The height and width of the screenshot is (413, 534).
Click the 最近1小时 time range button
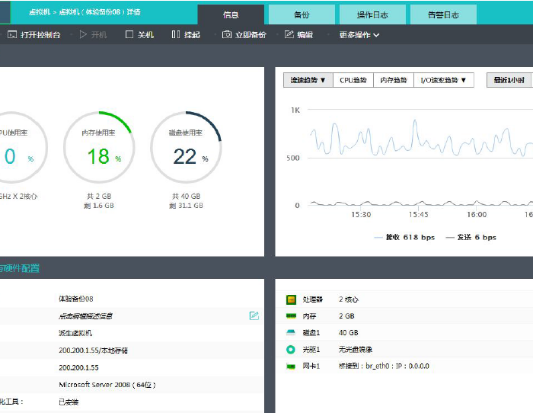(509, 80)
